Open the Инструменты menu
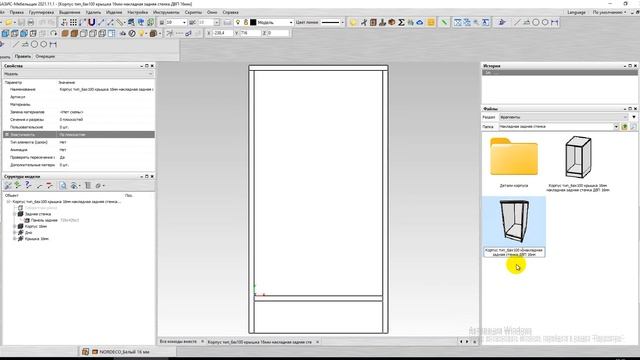Viewport: 640px width, 360px height. 166,12
